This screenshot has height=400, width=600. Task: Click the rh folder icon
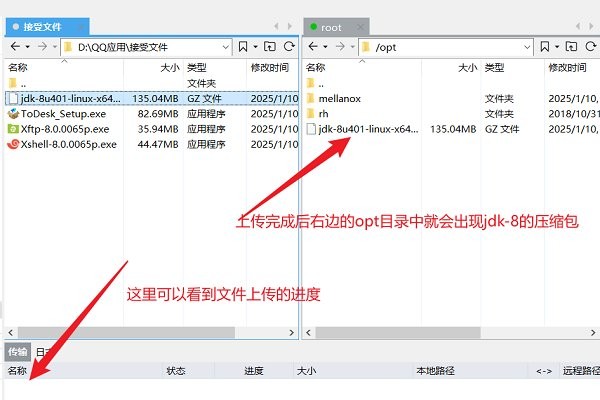tap(311, 114)
